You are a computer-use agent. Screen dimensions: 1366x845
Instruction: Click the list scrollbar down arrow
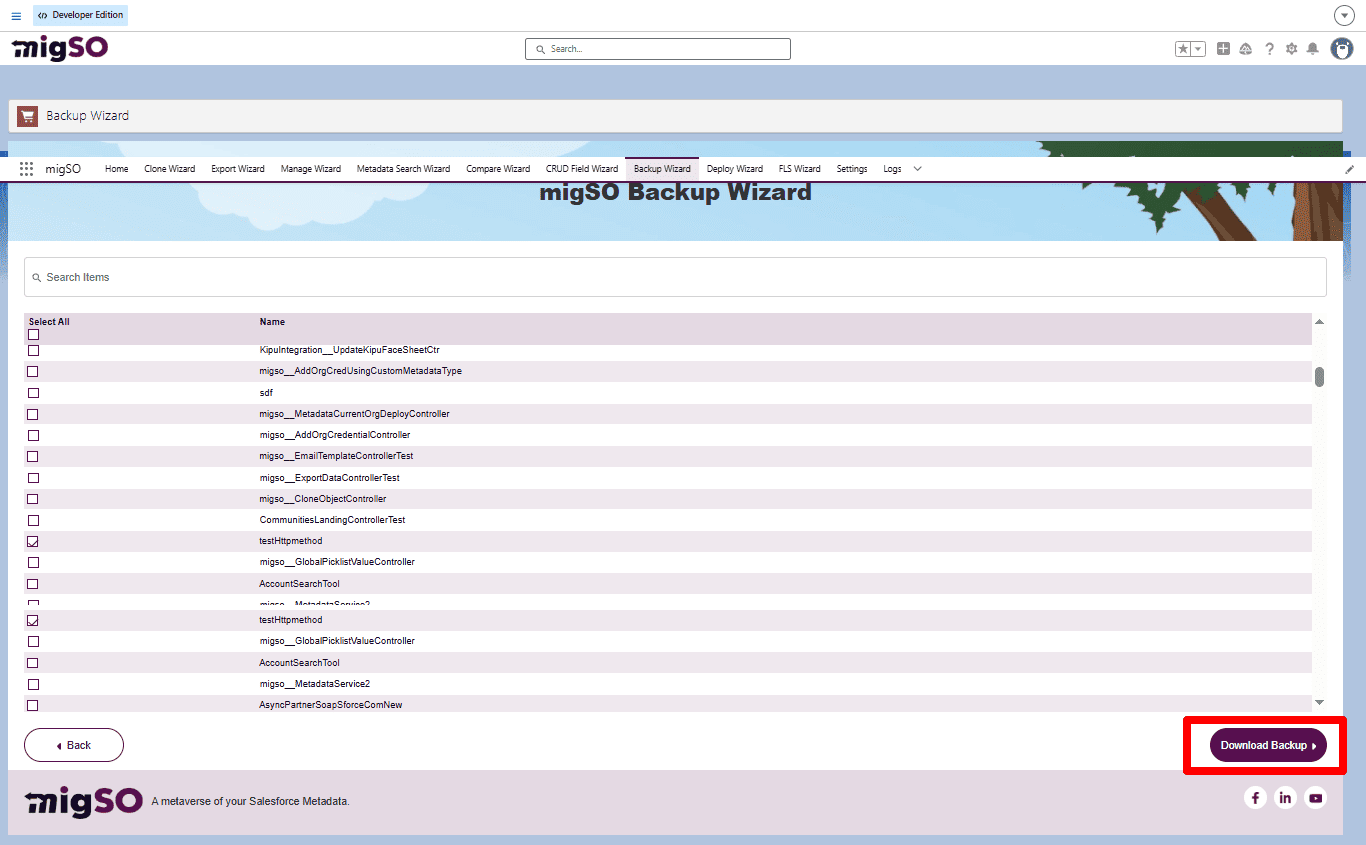(1319, 703)
